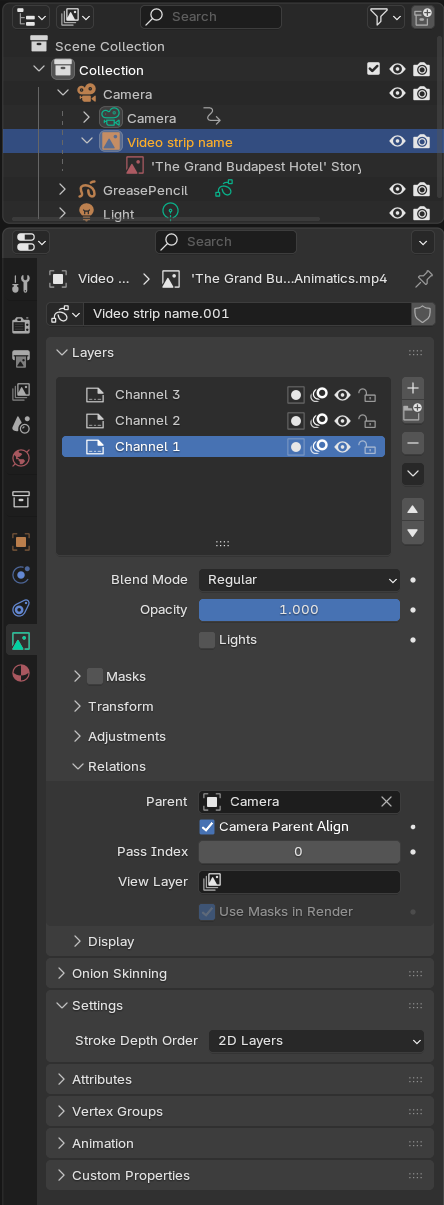The width and height of the screenshot is (444, 1205).
Task: Click the outliner search field
Action: pos(210,17)
